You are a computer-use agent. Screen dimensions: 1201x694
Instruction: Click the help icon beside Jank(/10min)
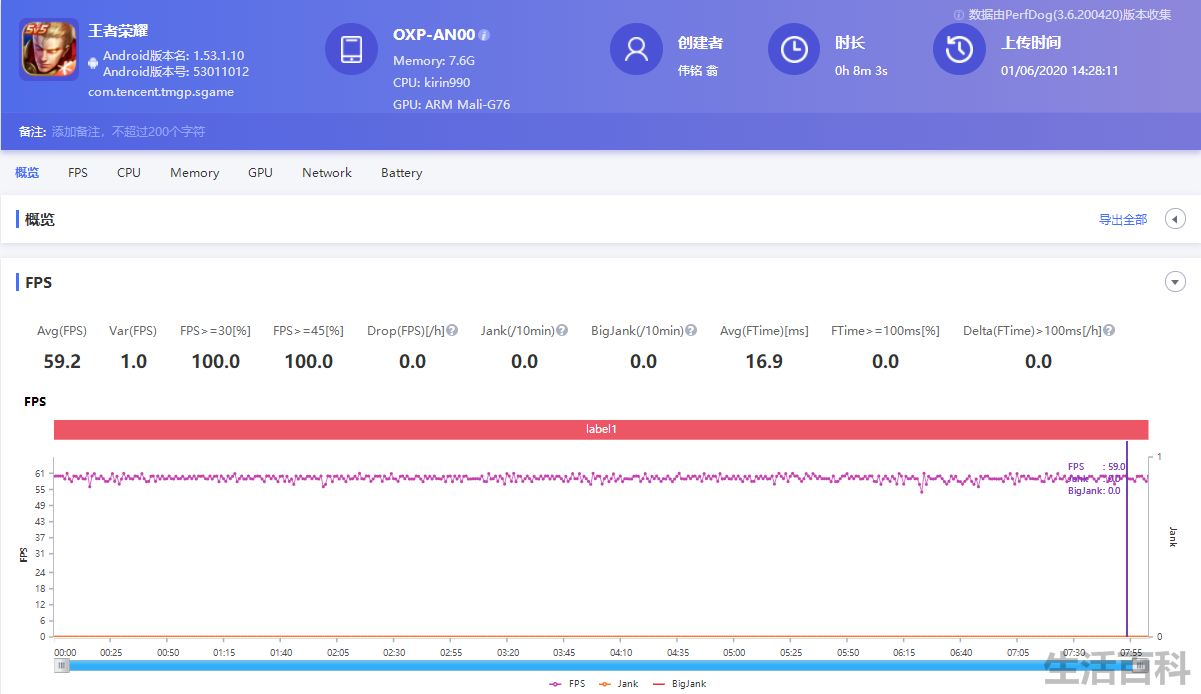click(562, 331)
